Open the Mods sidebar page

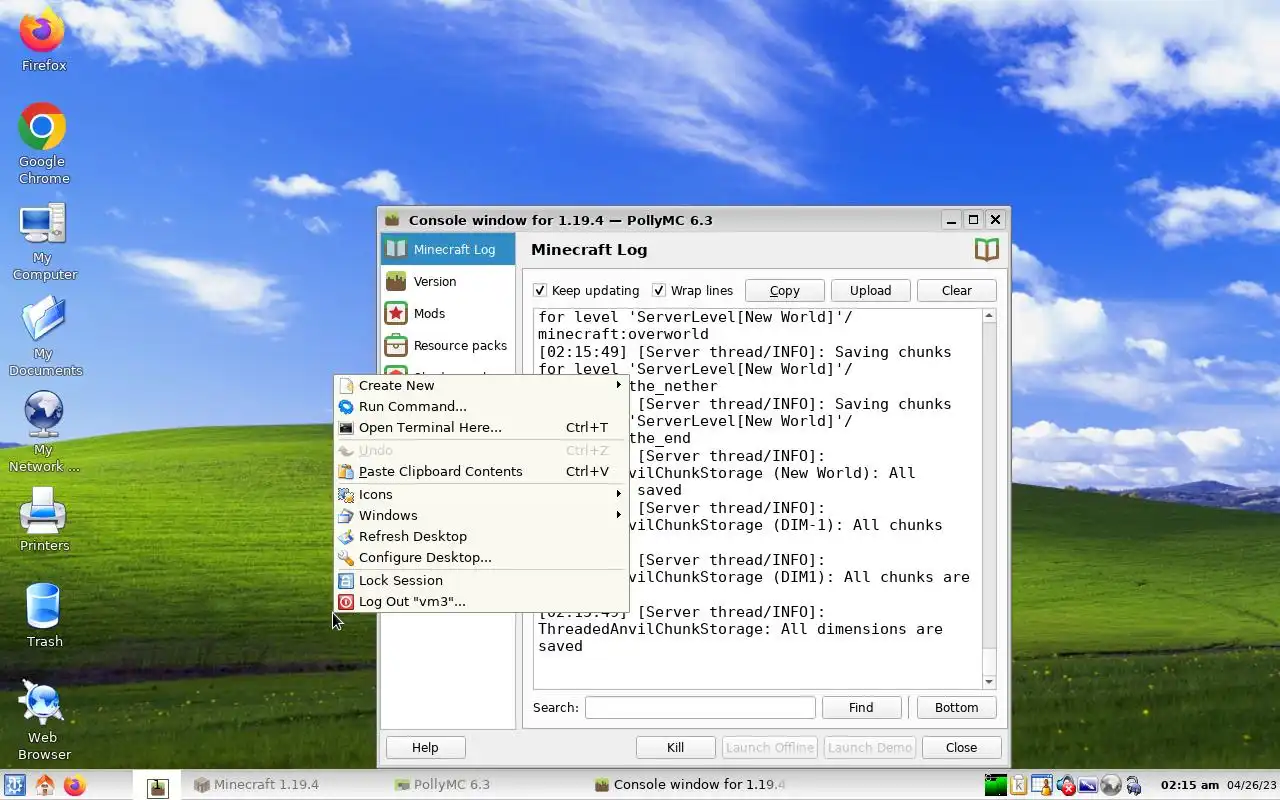point(448,313)
